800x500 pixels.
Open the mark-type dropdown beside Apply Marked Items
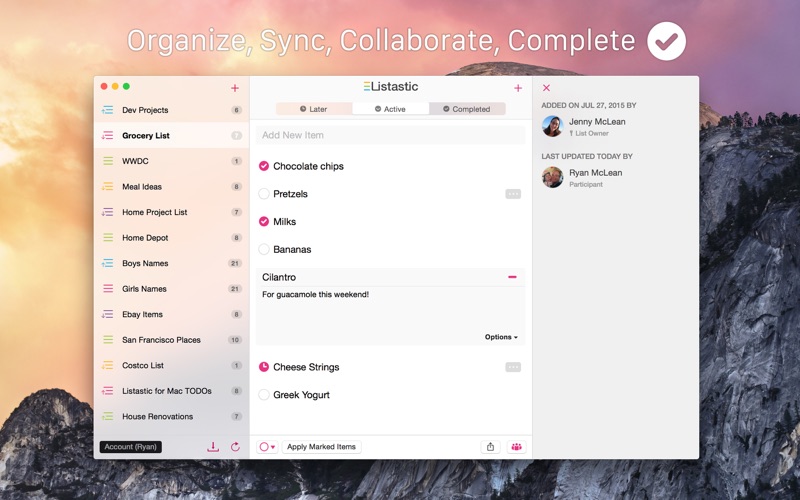[267, 447]
